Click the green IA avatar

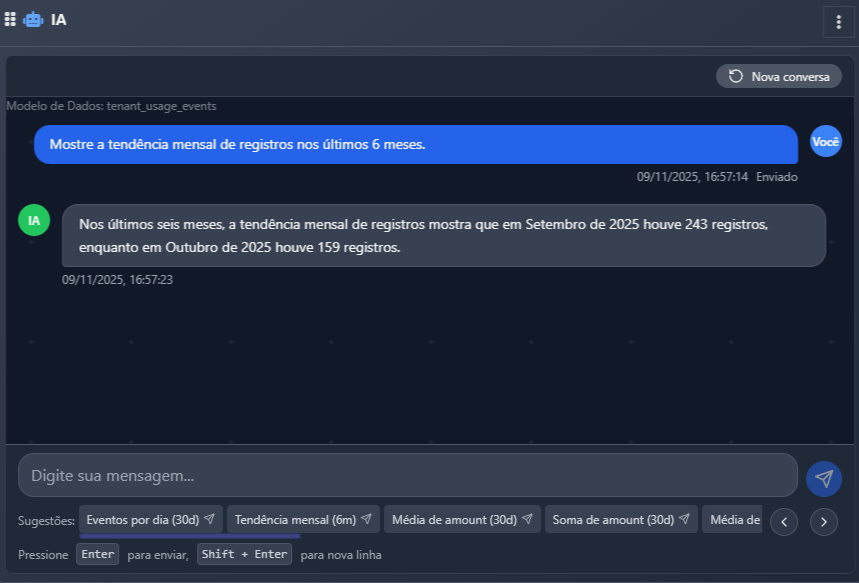[34, 220]
